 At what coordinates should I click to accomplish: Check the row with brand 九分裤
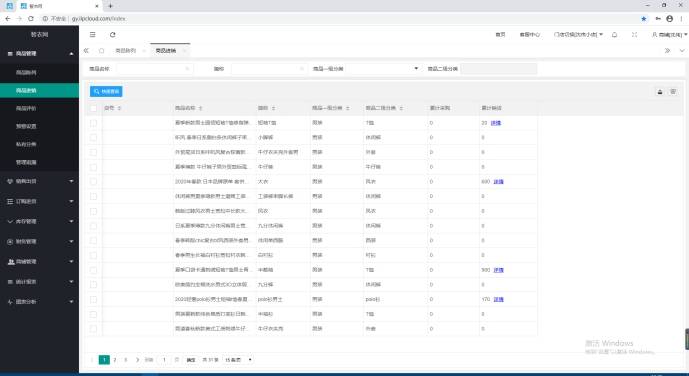pyautogui.click(x=93, y=285)
